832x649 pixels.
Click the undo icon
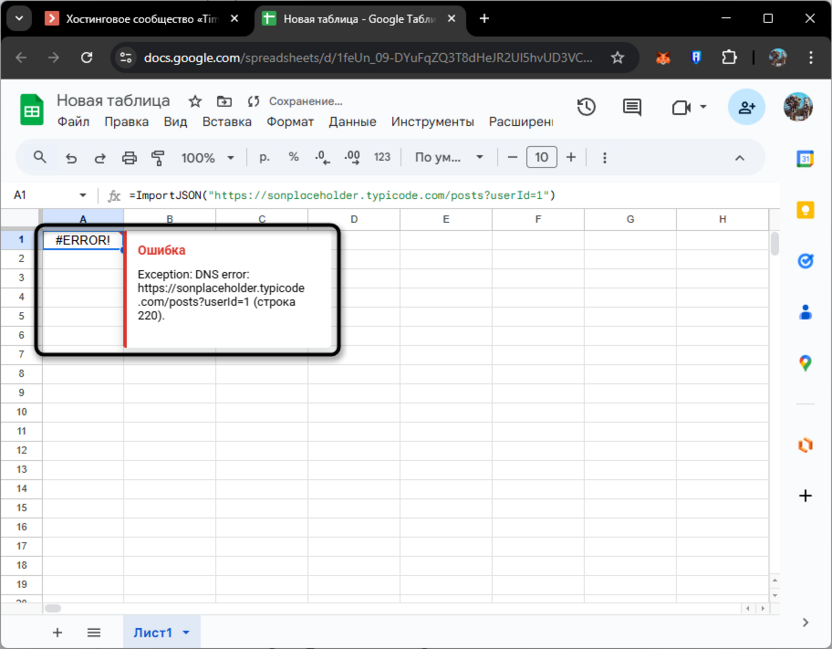69,157
